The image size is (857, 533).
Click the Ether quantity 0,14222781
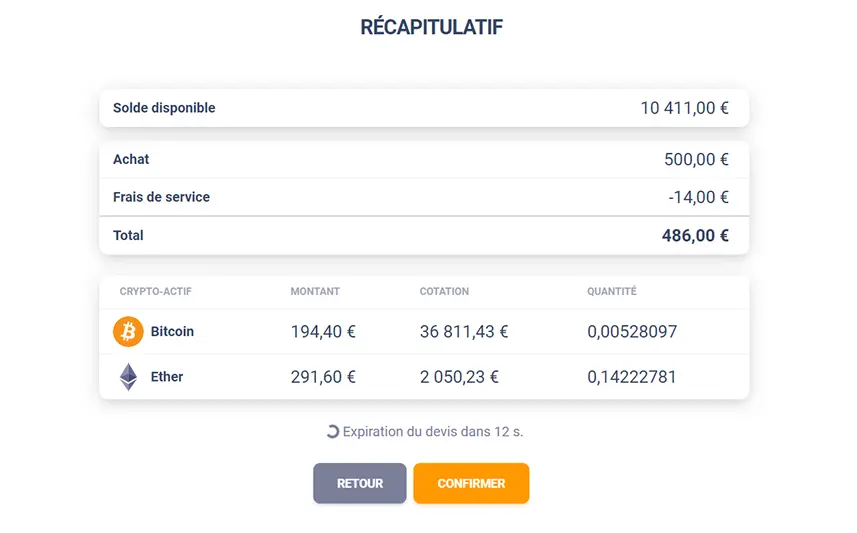(x=632, y=377)
